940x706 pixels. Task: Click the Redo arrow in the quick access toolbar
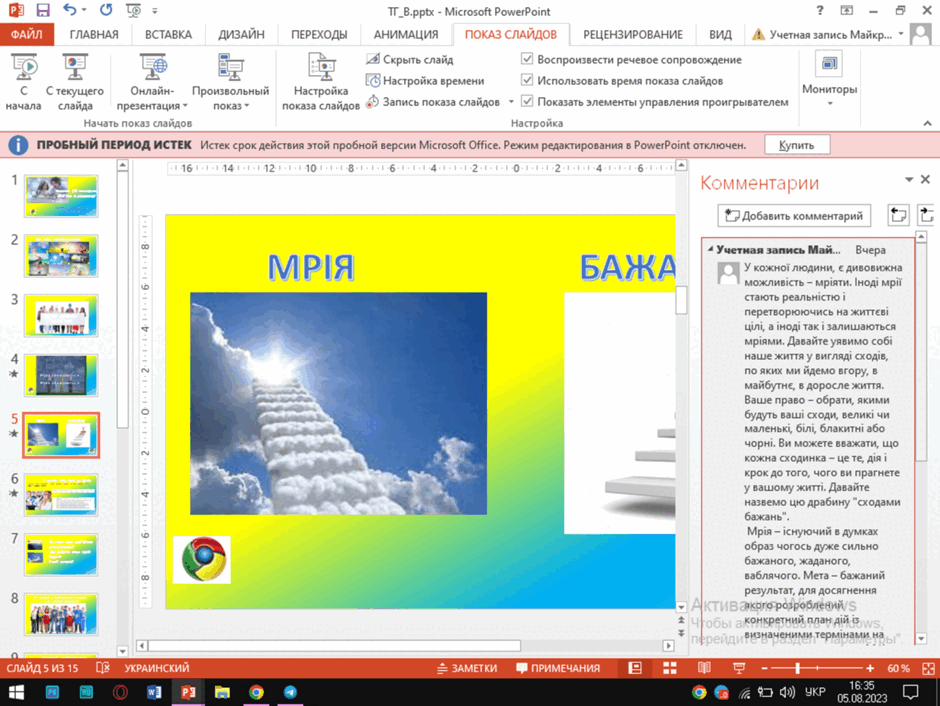[x=106, y=10]
